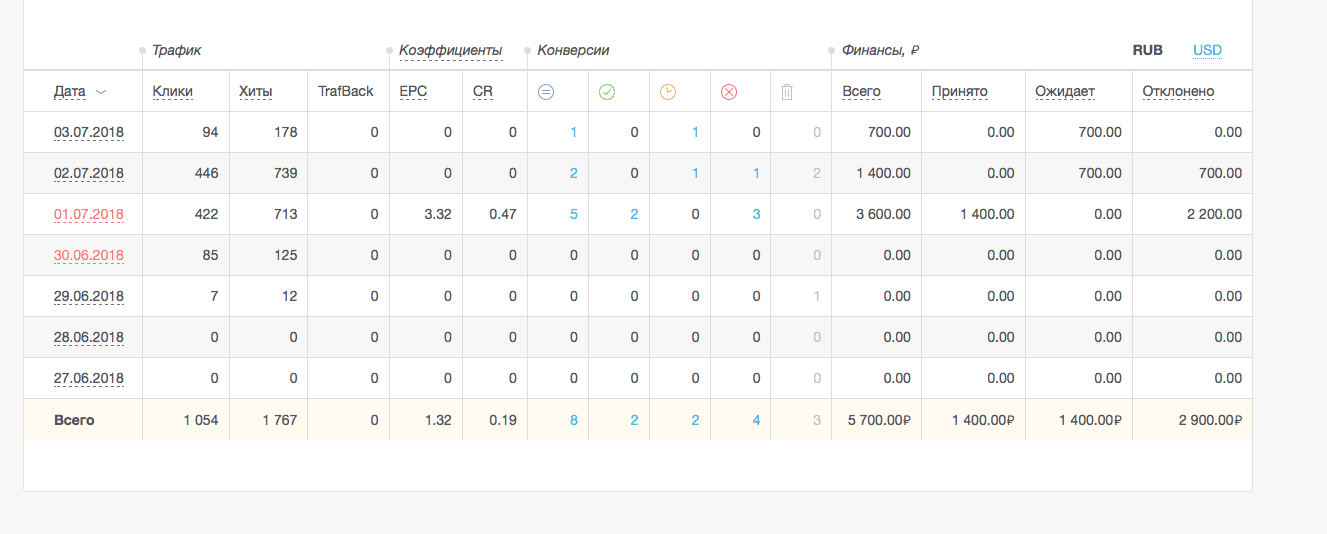Sort by trash conversions bin icon

[787, 92]
